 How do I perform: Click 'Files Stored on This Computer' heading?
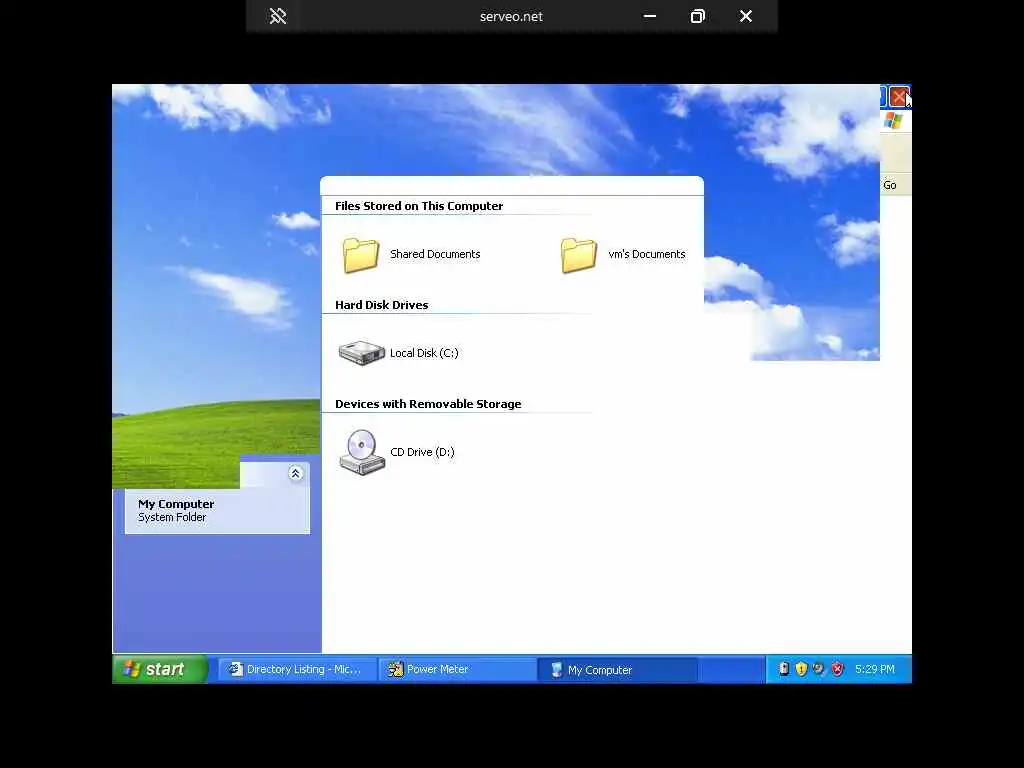click(x=419, y=206)
